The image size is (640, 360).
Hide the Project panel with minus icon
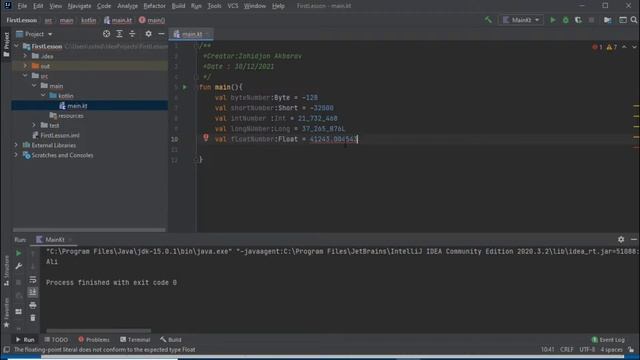pyautogui.click(x=161, y=34)
